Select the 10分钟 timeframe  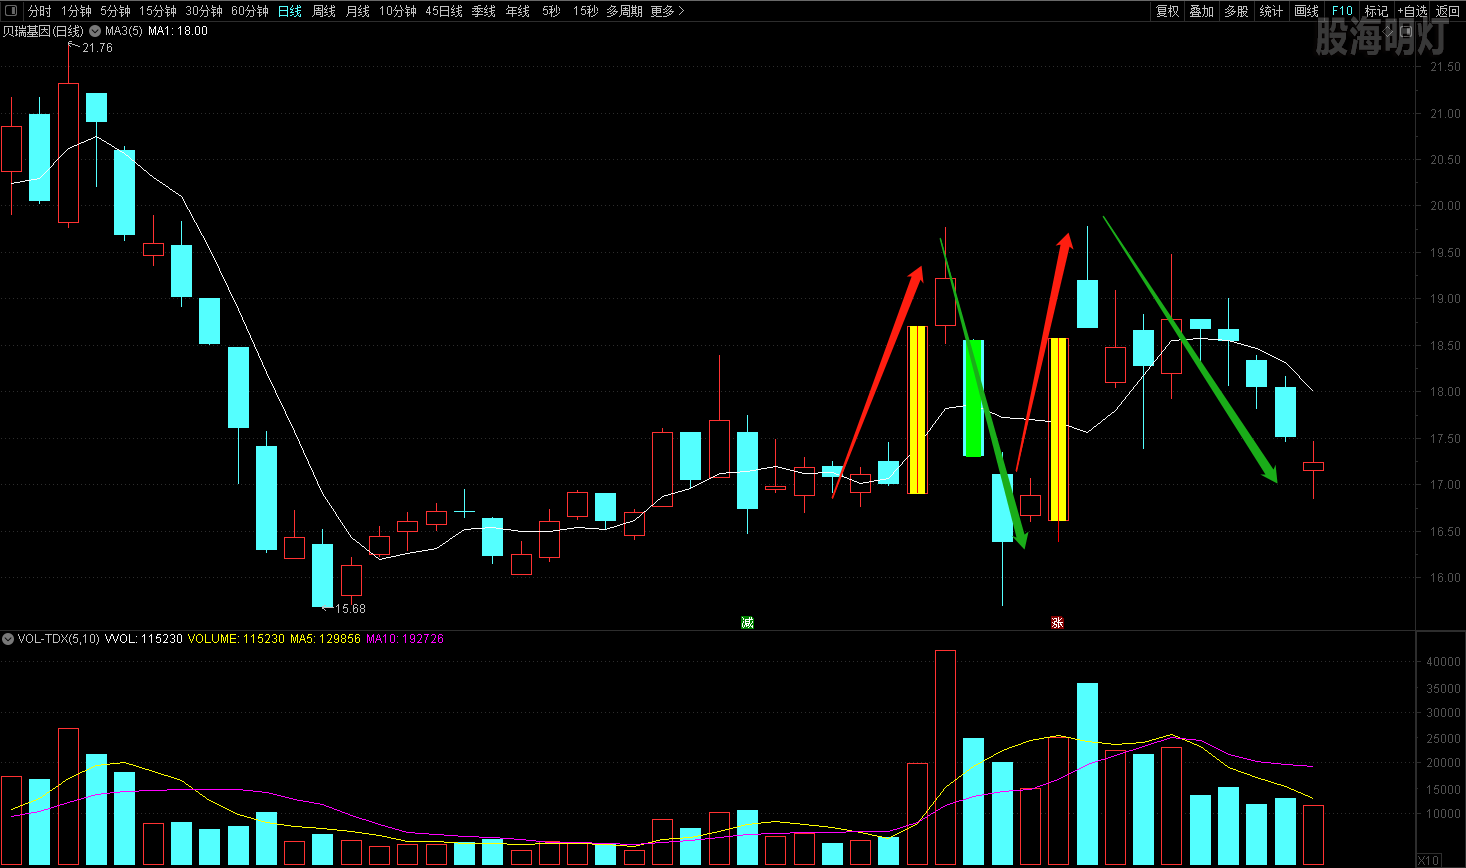pyautogui.click(x=398, y=11)
